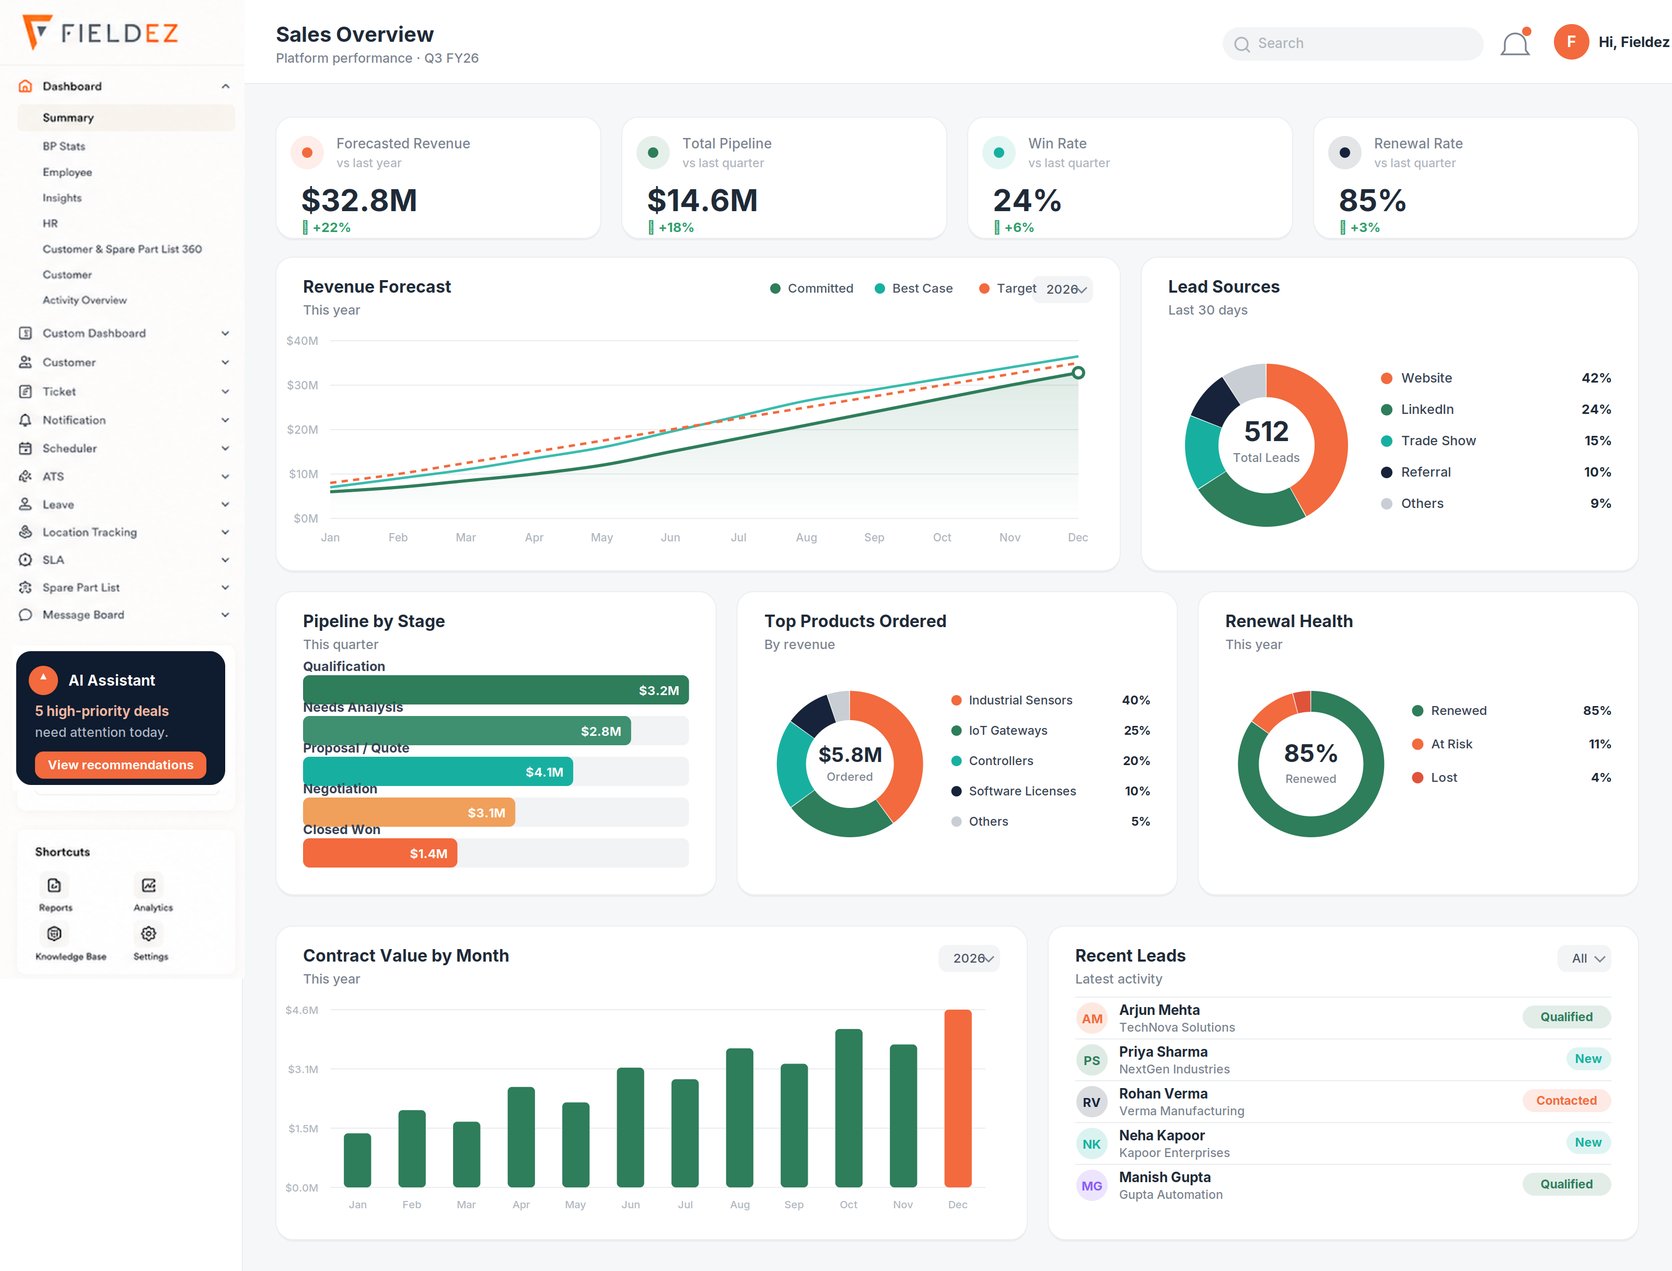Click the Ticket sidebar icon
1672x1271 pixels.
(x=26, y=391)
